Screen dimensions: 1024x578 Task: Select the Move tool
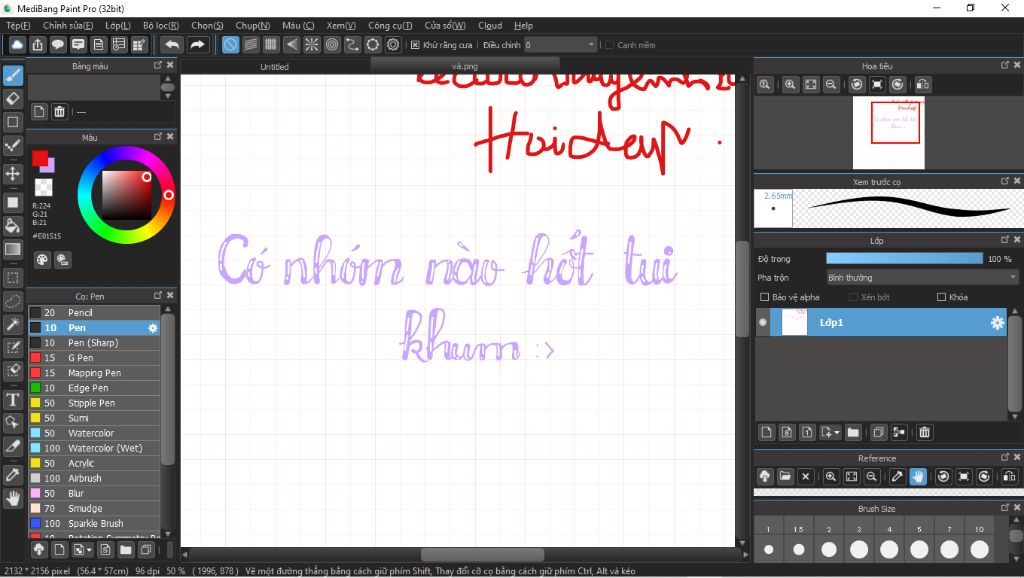click(x=12, y=173)
